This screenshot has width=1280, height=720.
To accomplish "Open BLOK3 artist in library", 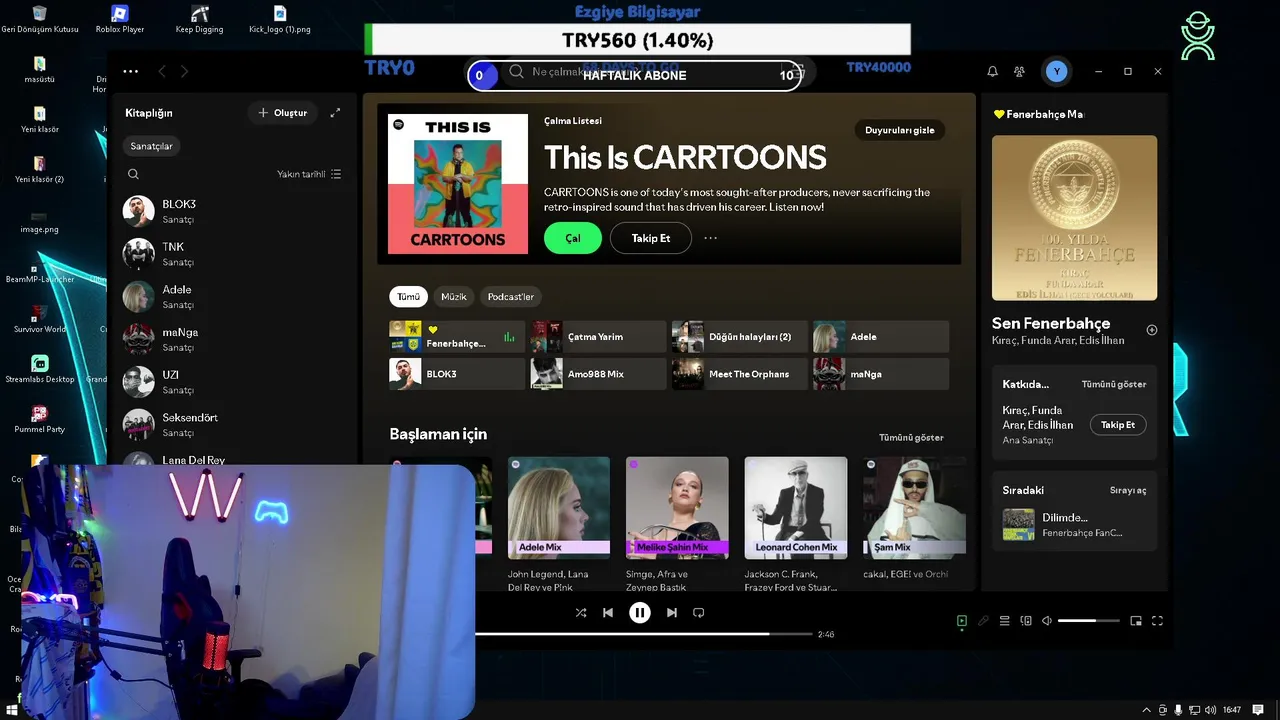I will (232, 211).
